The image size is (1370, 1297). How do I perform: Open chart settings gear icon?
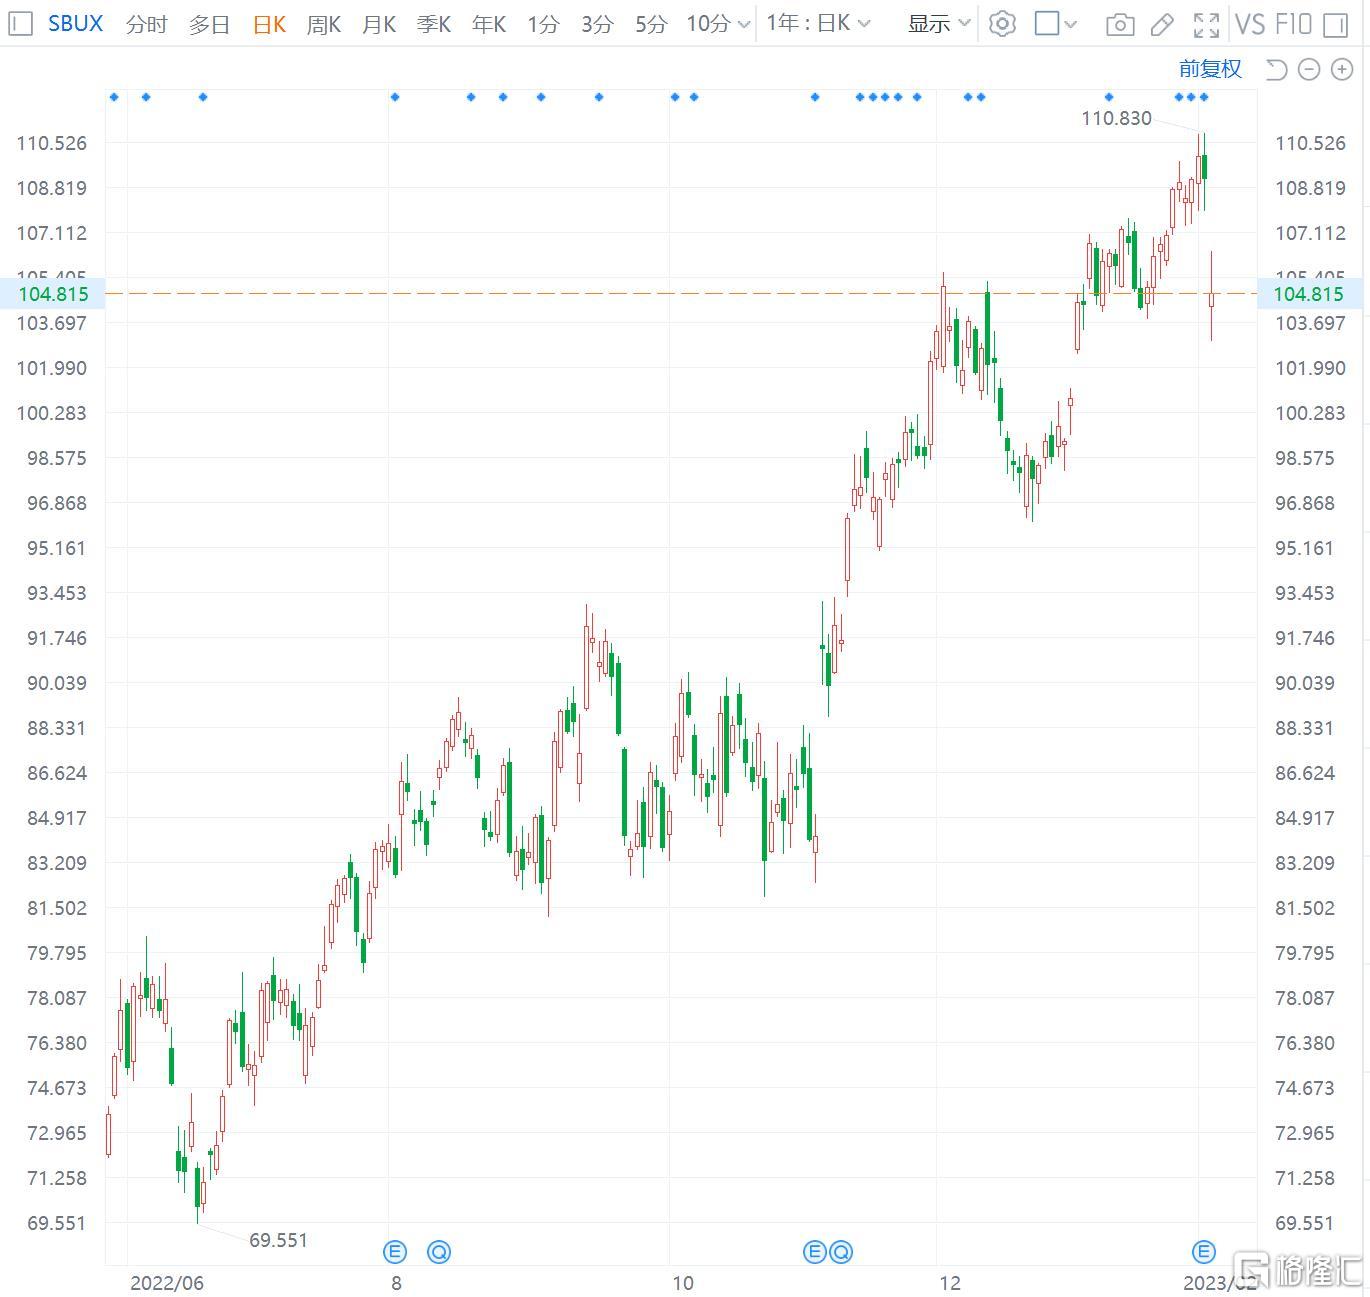pyautogui.click(x=1001, y=24)
